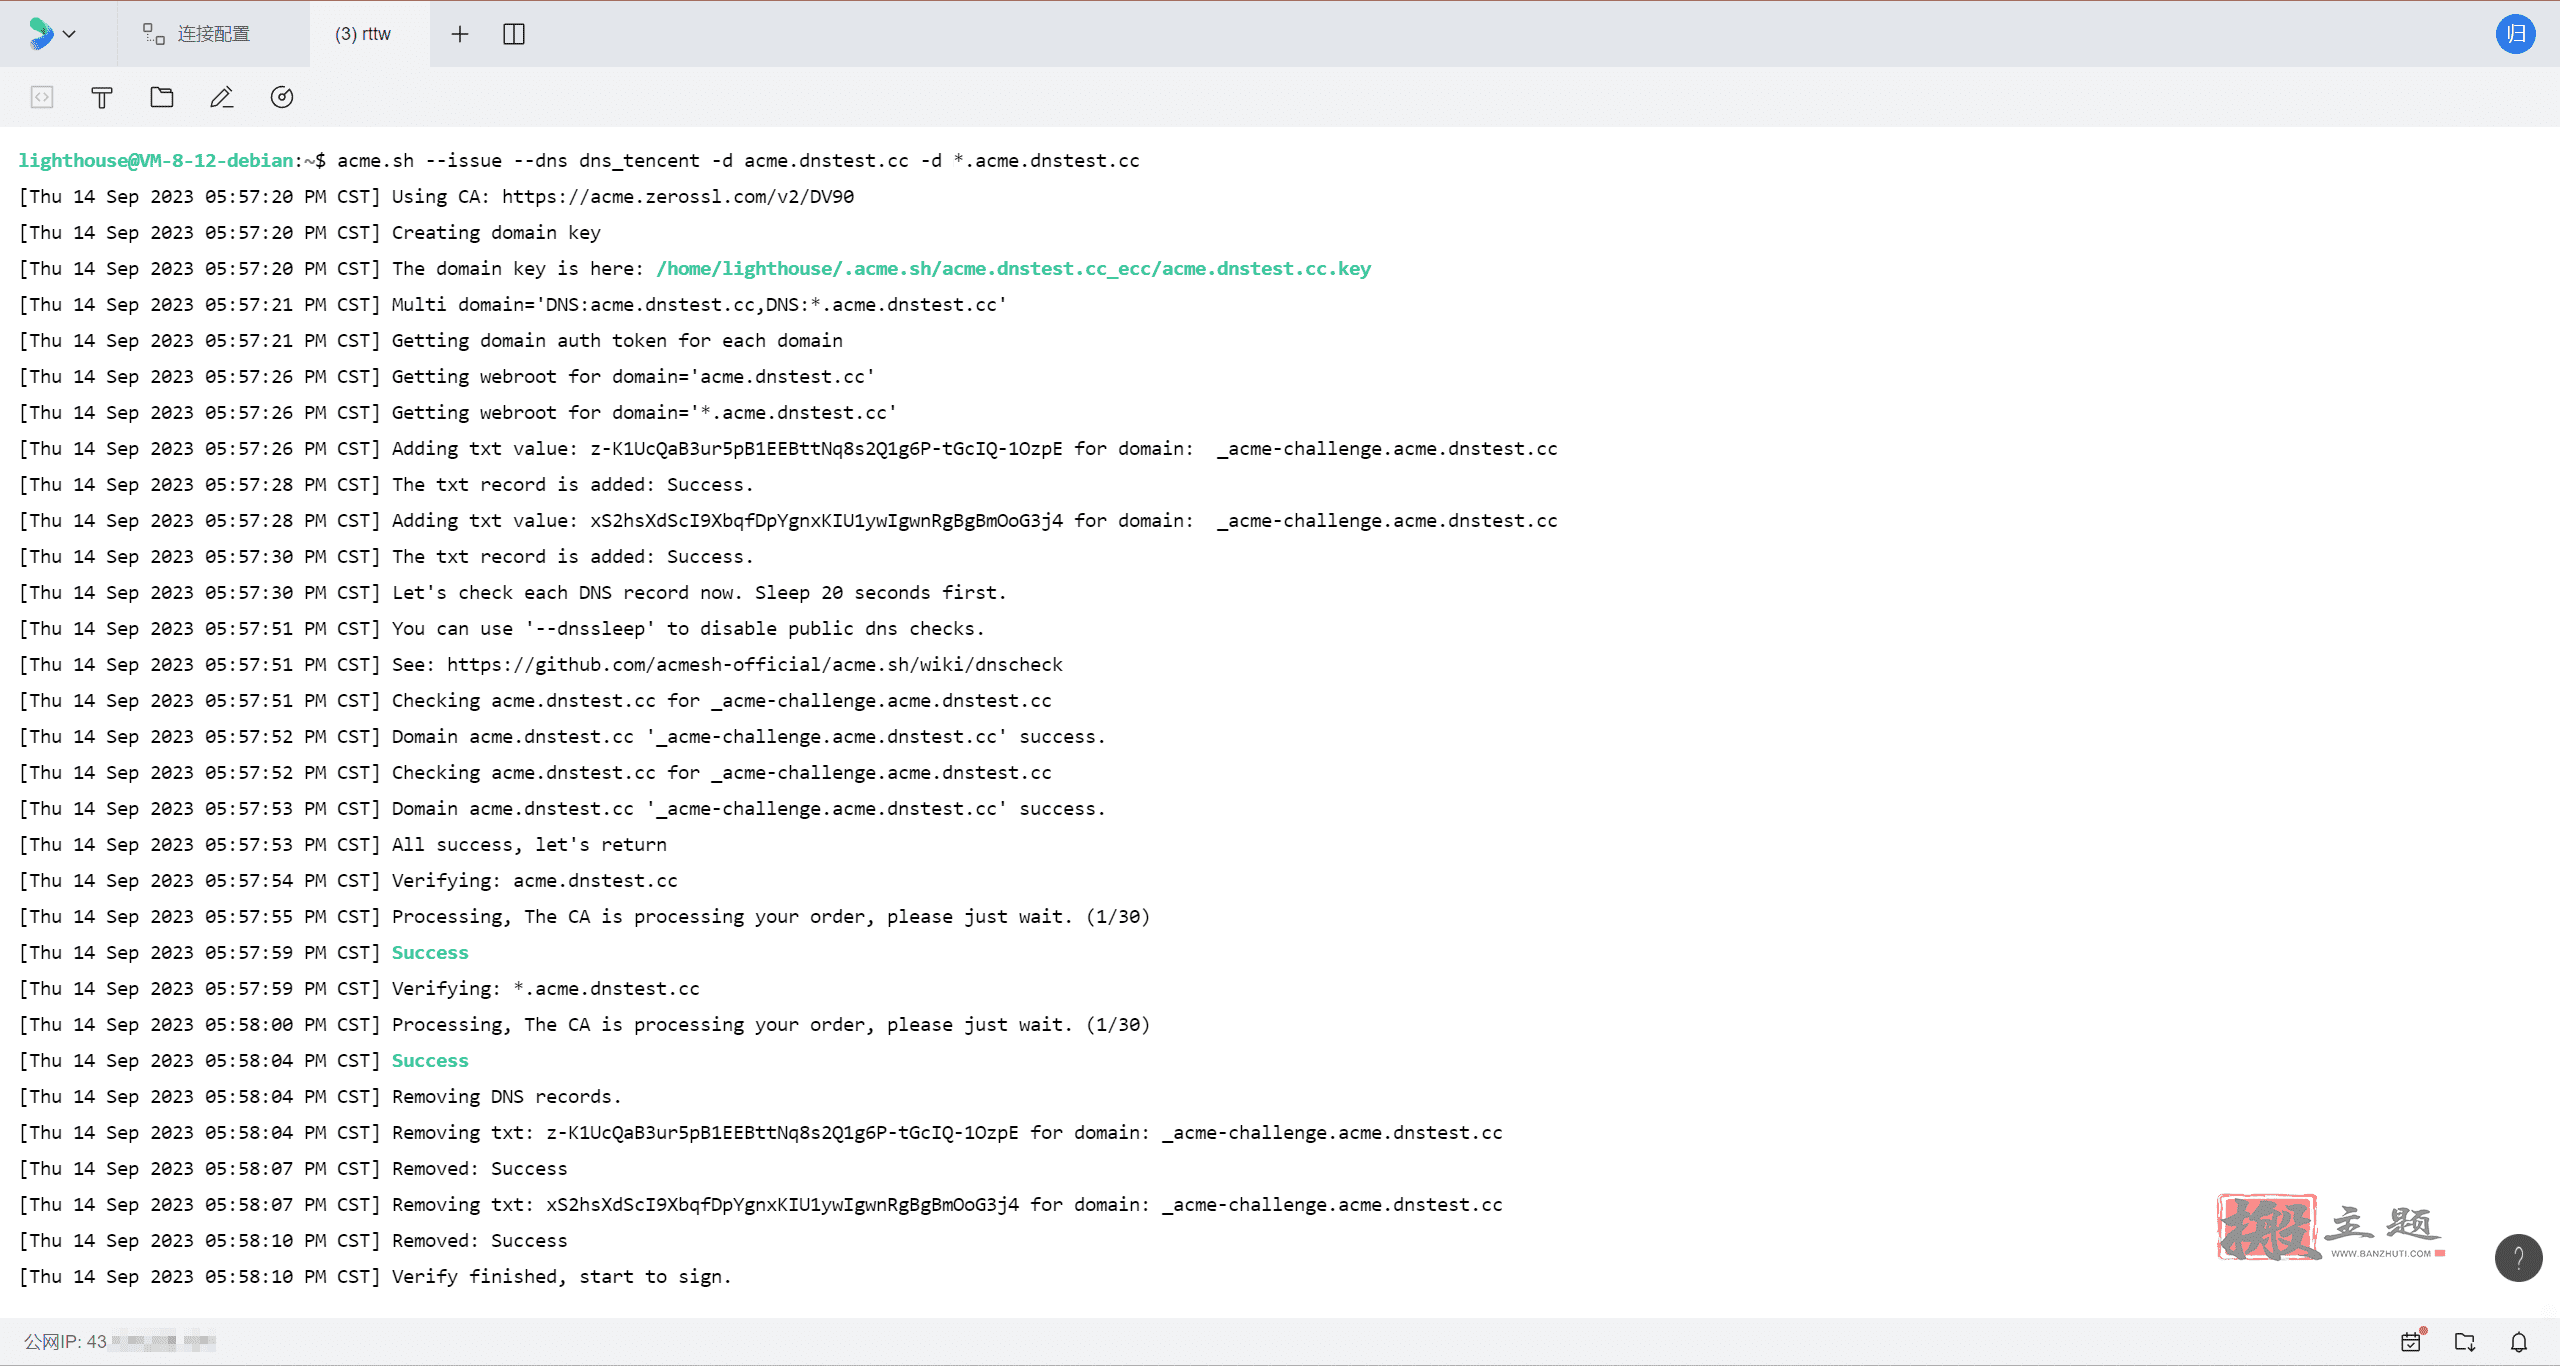Click the 'Multi domain=' output line
Viewport: 2560px width, 1366px height.
(513, 304)
